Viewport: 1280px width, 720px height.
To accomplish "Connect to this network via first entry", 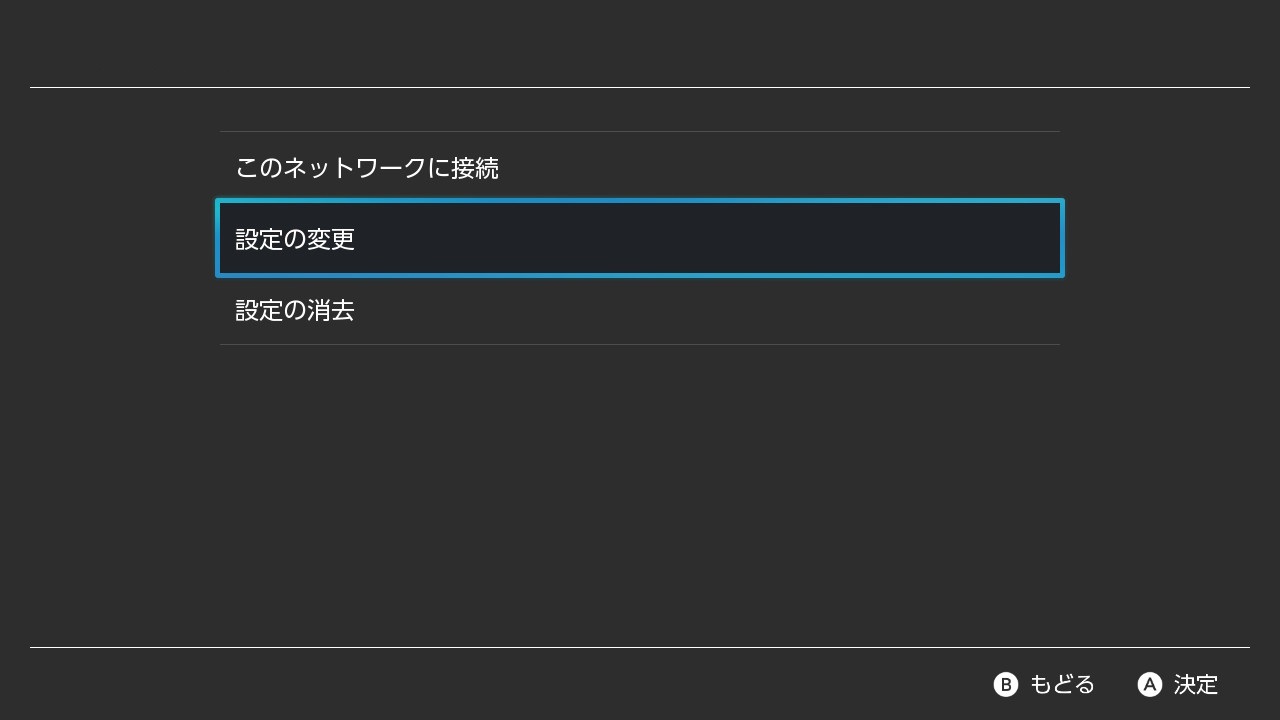I will coord(640,168).
